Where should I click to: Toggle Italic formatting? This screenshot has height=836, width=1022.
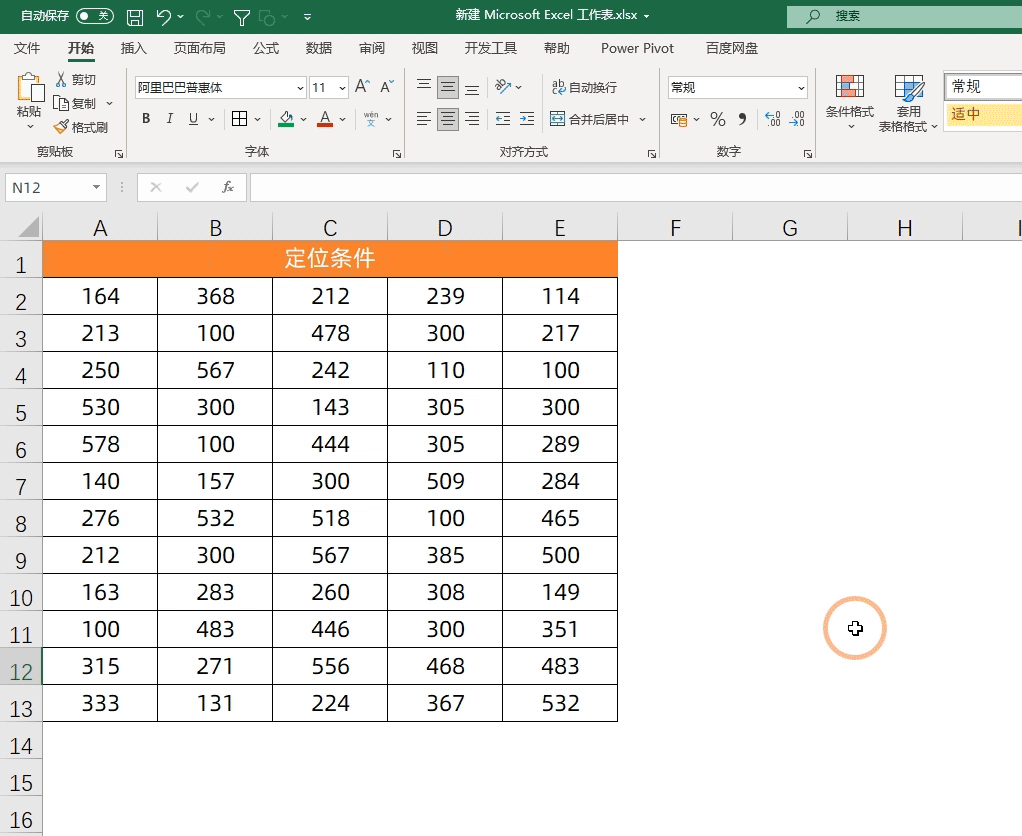tap(169, 119)
